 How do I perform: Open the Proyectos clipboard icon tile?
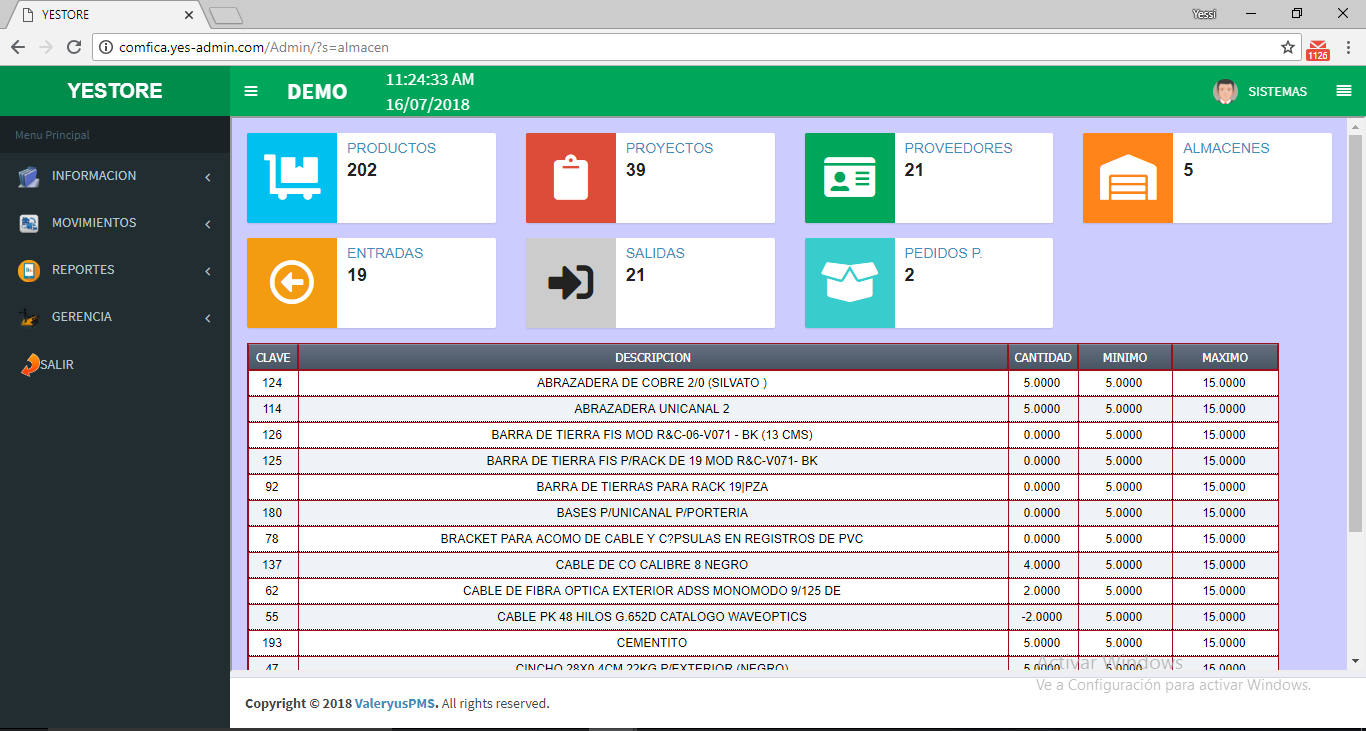tap(571, 178)
